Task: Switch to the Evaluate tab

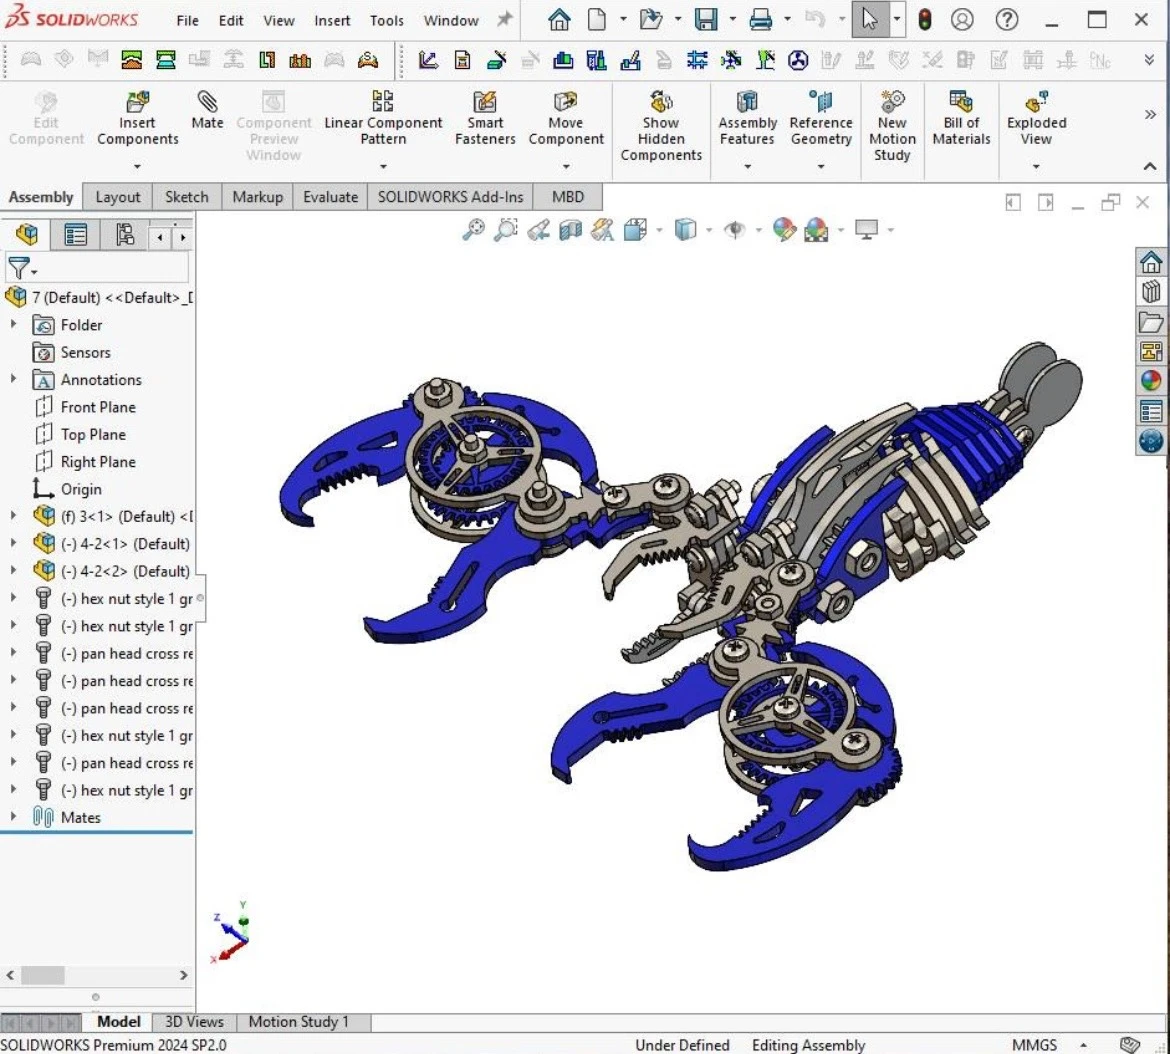Action: [330, 197]
